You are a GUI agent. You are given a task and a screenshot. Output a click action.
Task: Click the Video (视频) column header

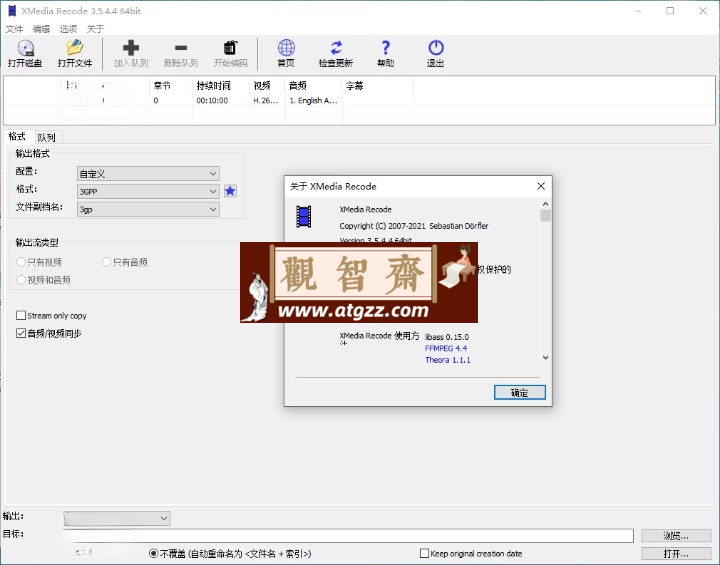click(267, 85)
